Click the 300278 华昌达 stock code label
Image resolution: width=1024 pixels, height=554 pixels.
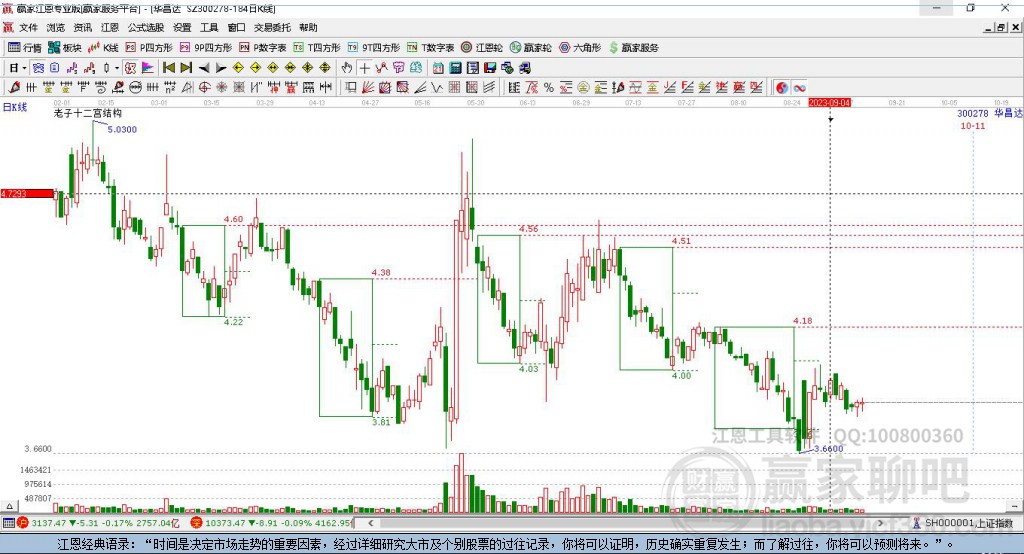989,113
